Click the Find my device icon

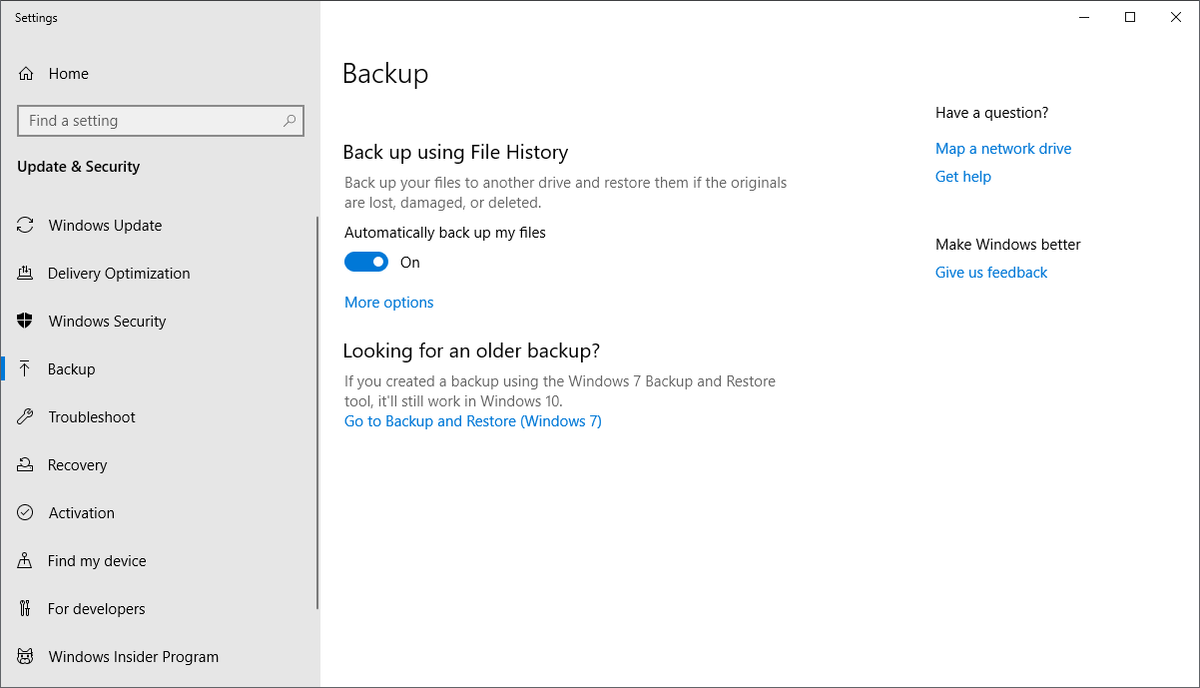coord(25,561)
